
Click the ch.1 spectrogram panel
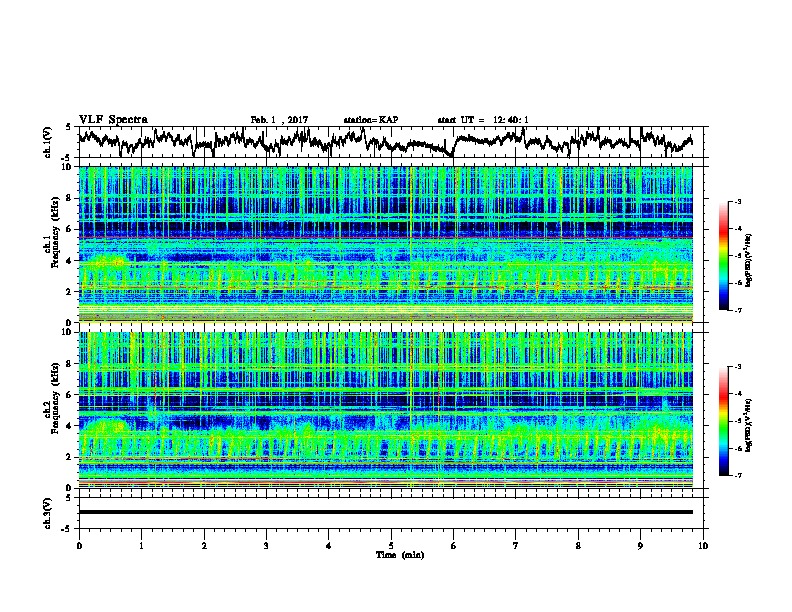(386, 244)
